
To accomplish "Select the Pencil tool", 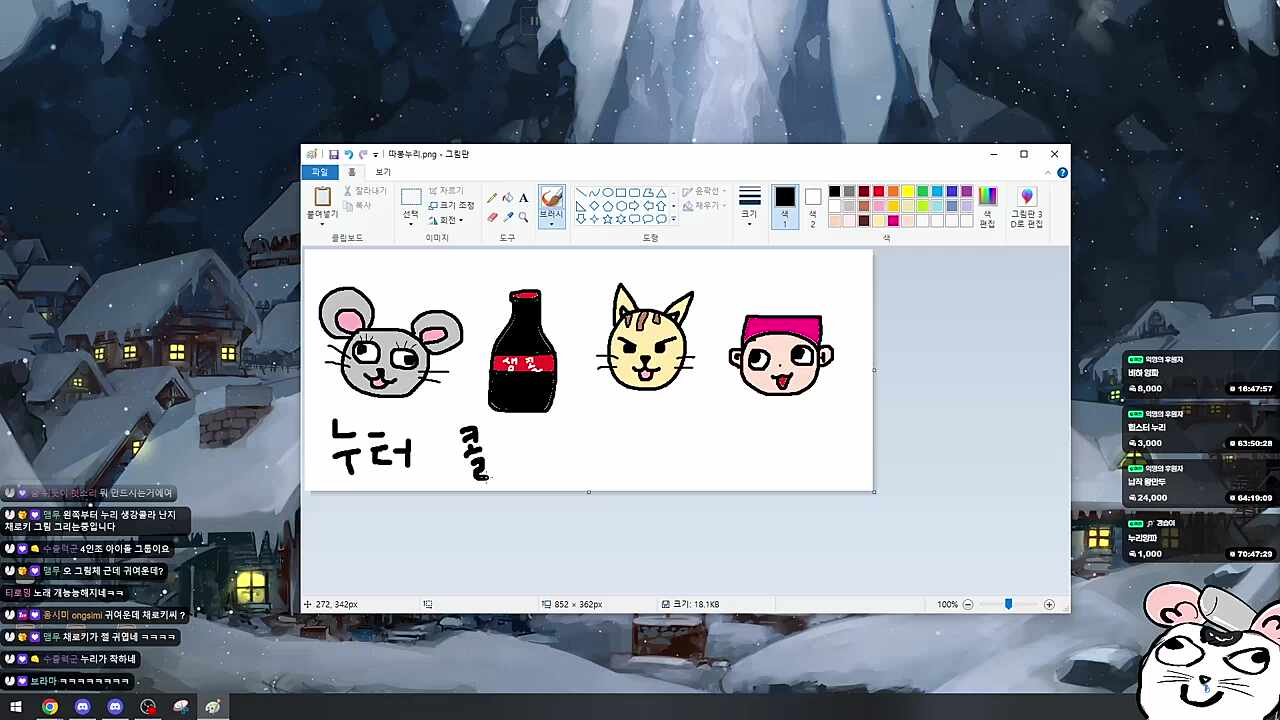I will [492, 198].
